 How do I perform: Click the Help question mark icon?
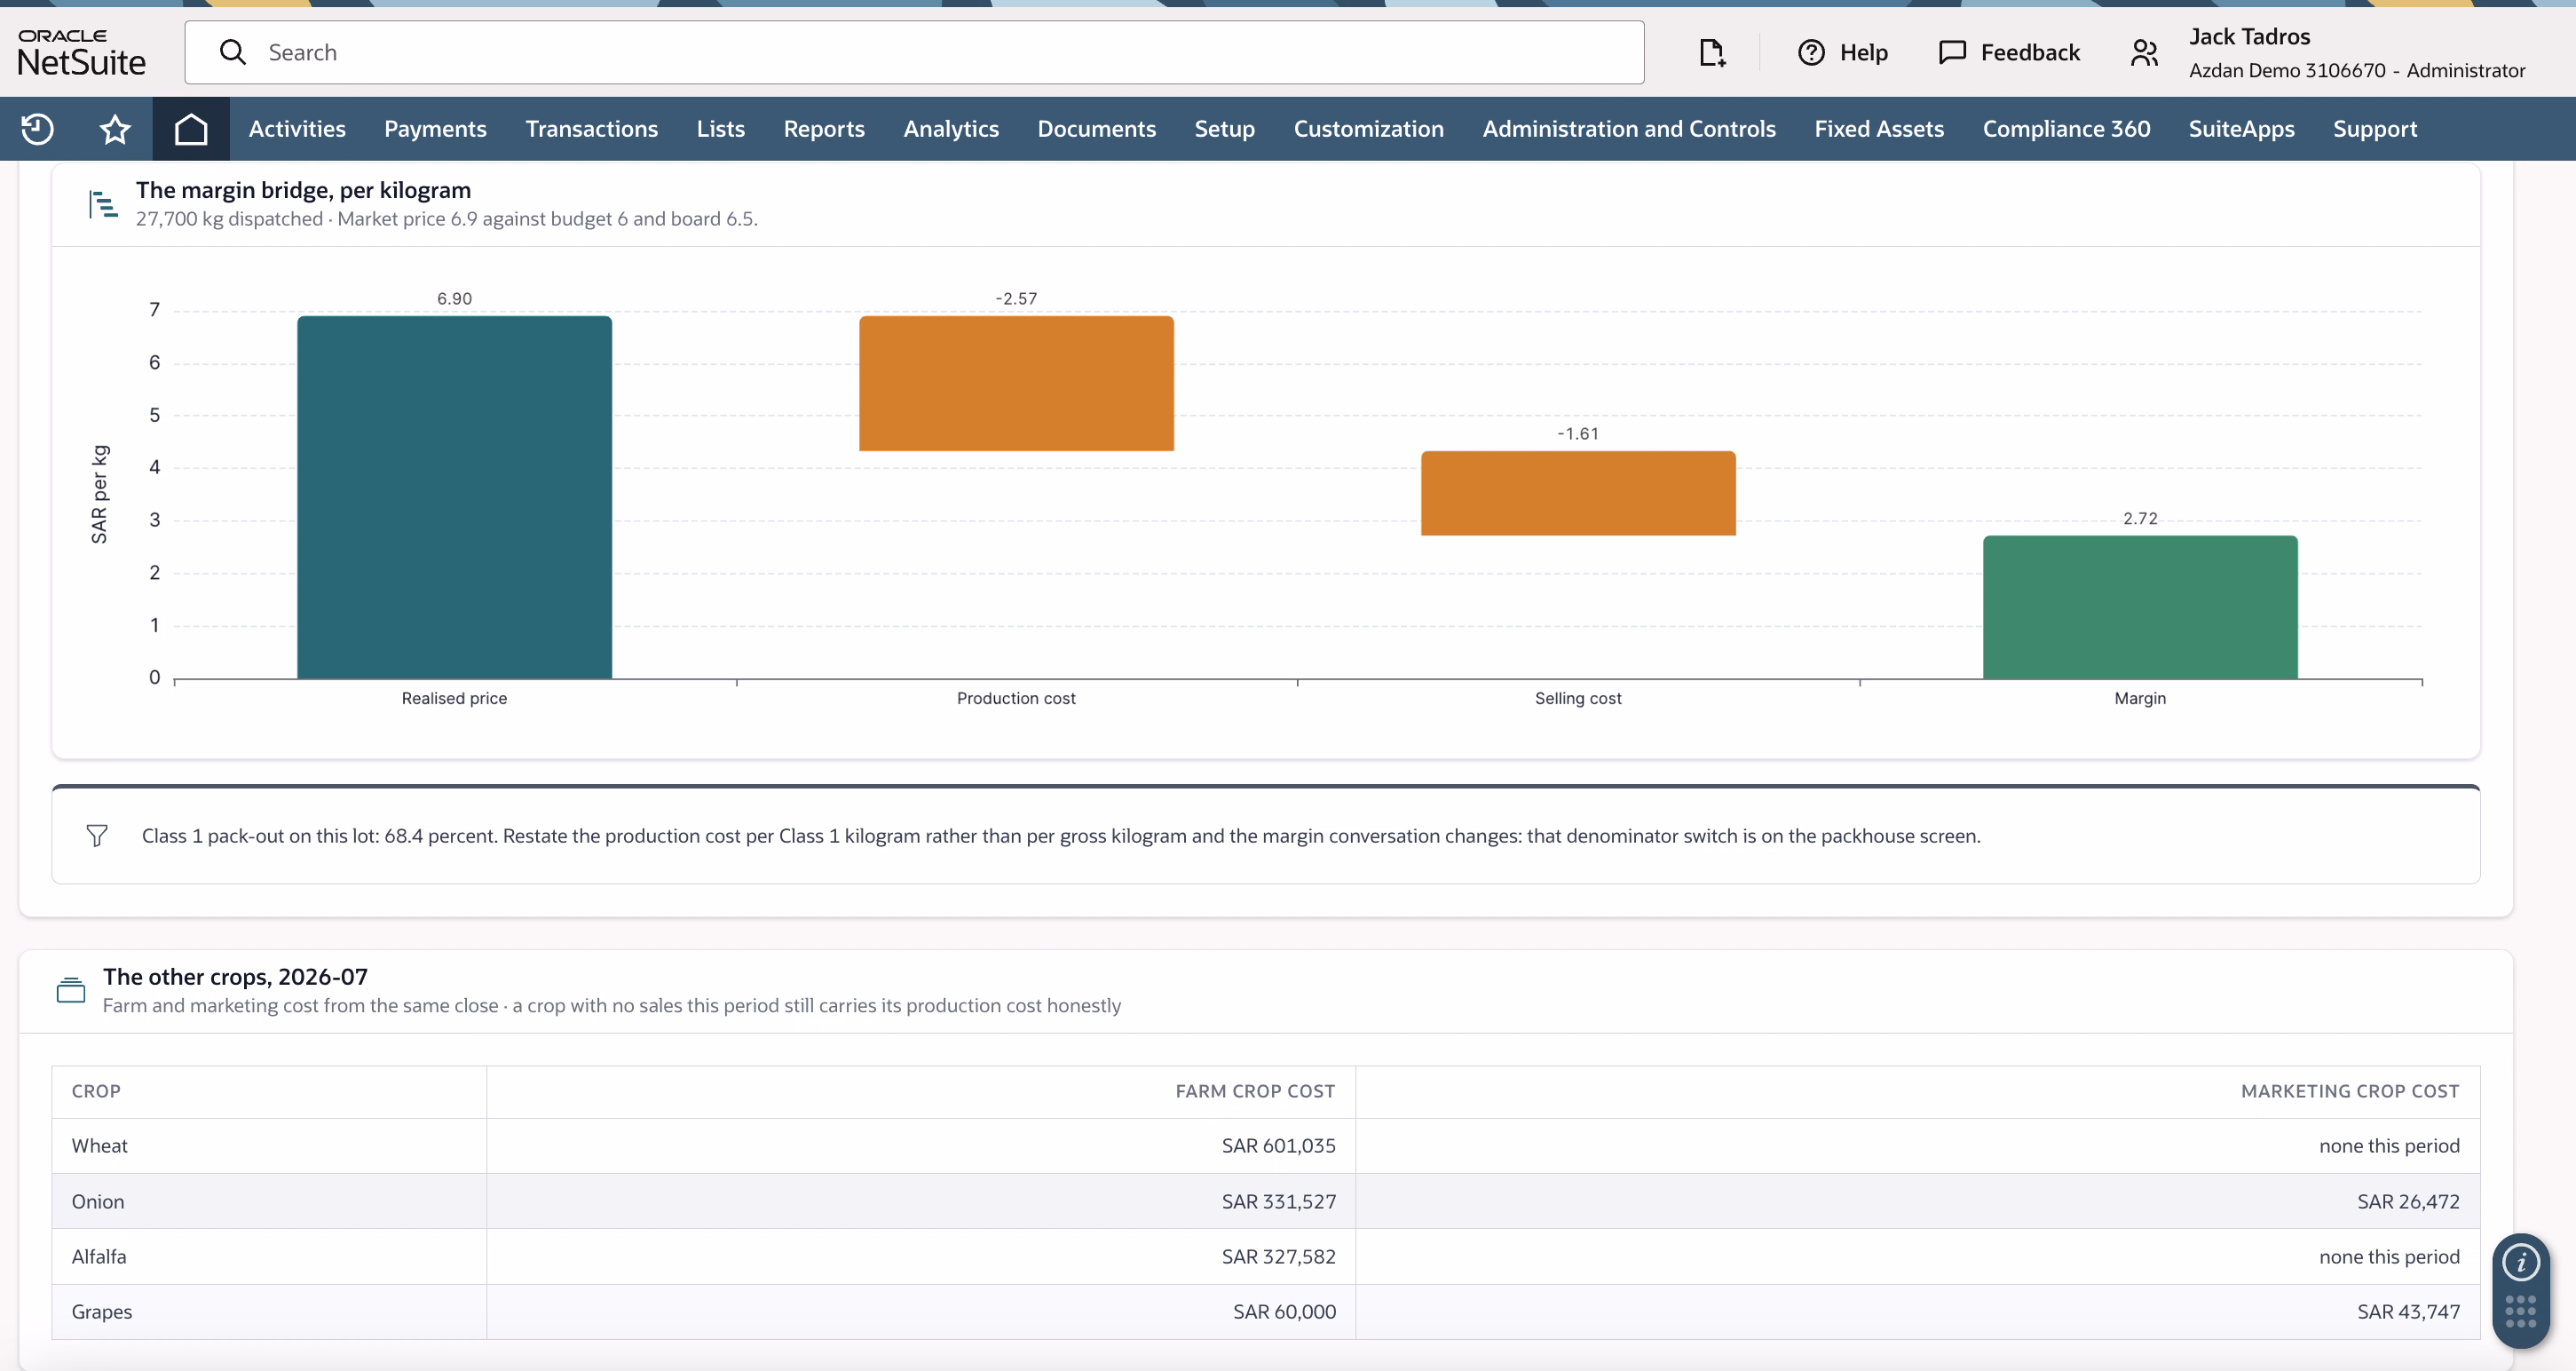pyautogui.click(x=1811, y=52)
